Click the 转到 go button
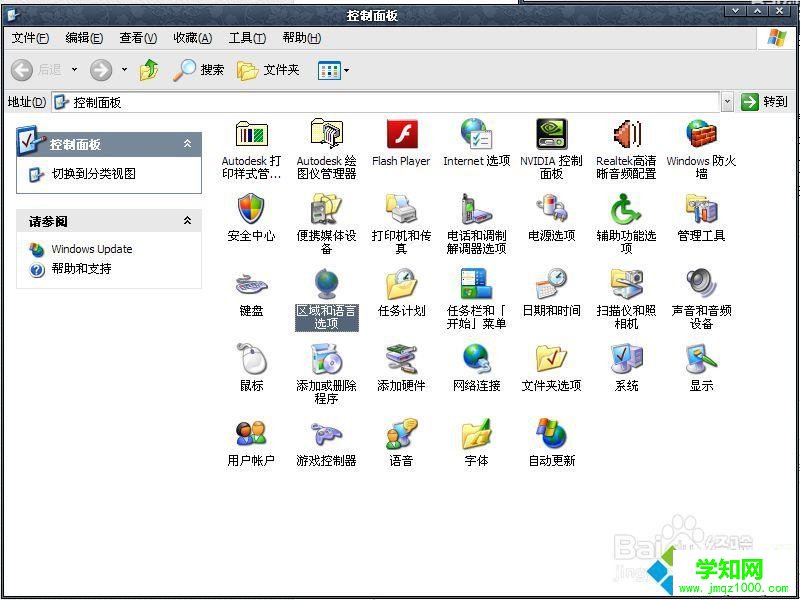 pyautogui.click(x=764, y=102)
